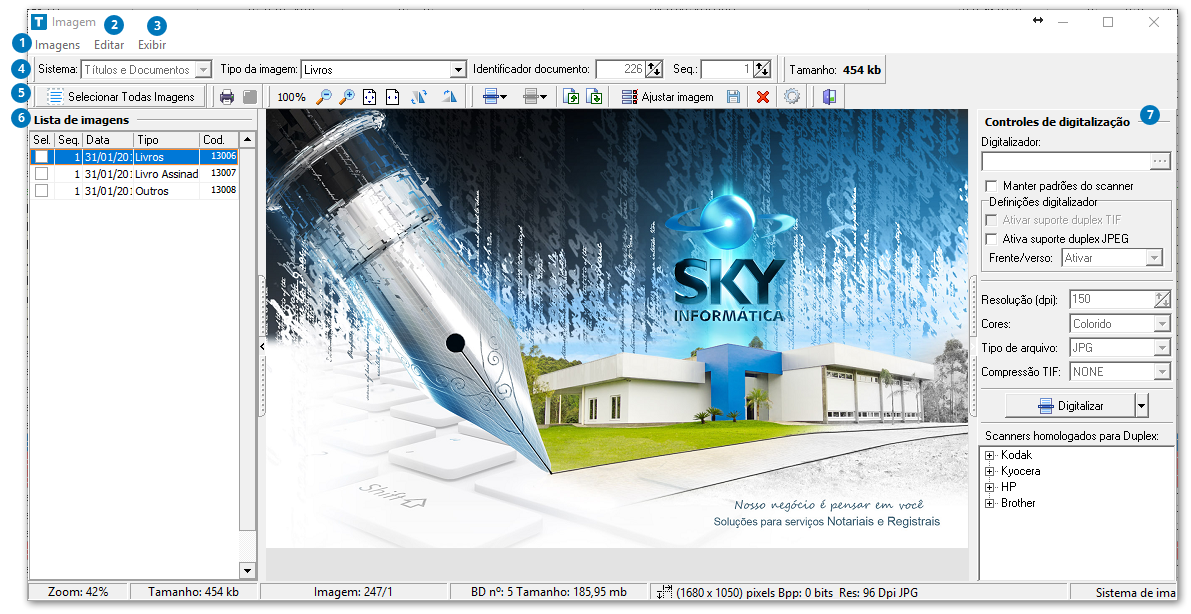Click the settings gear icon in the toolbar
The height and width of the screenshot is (614, 1191).
point(792,97)
